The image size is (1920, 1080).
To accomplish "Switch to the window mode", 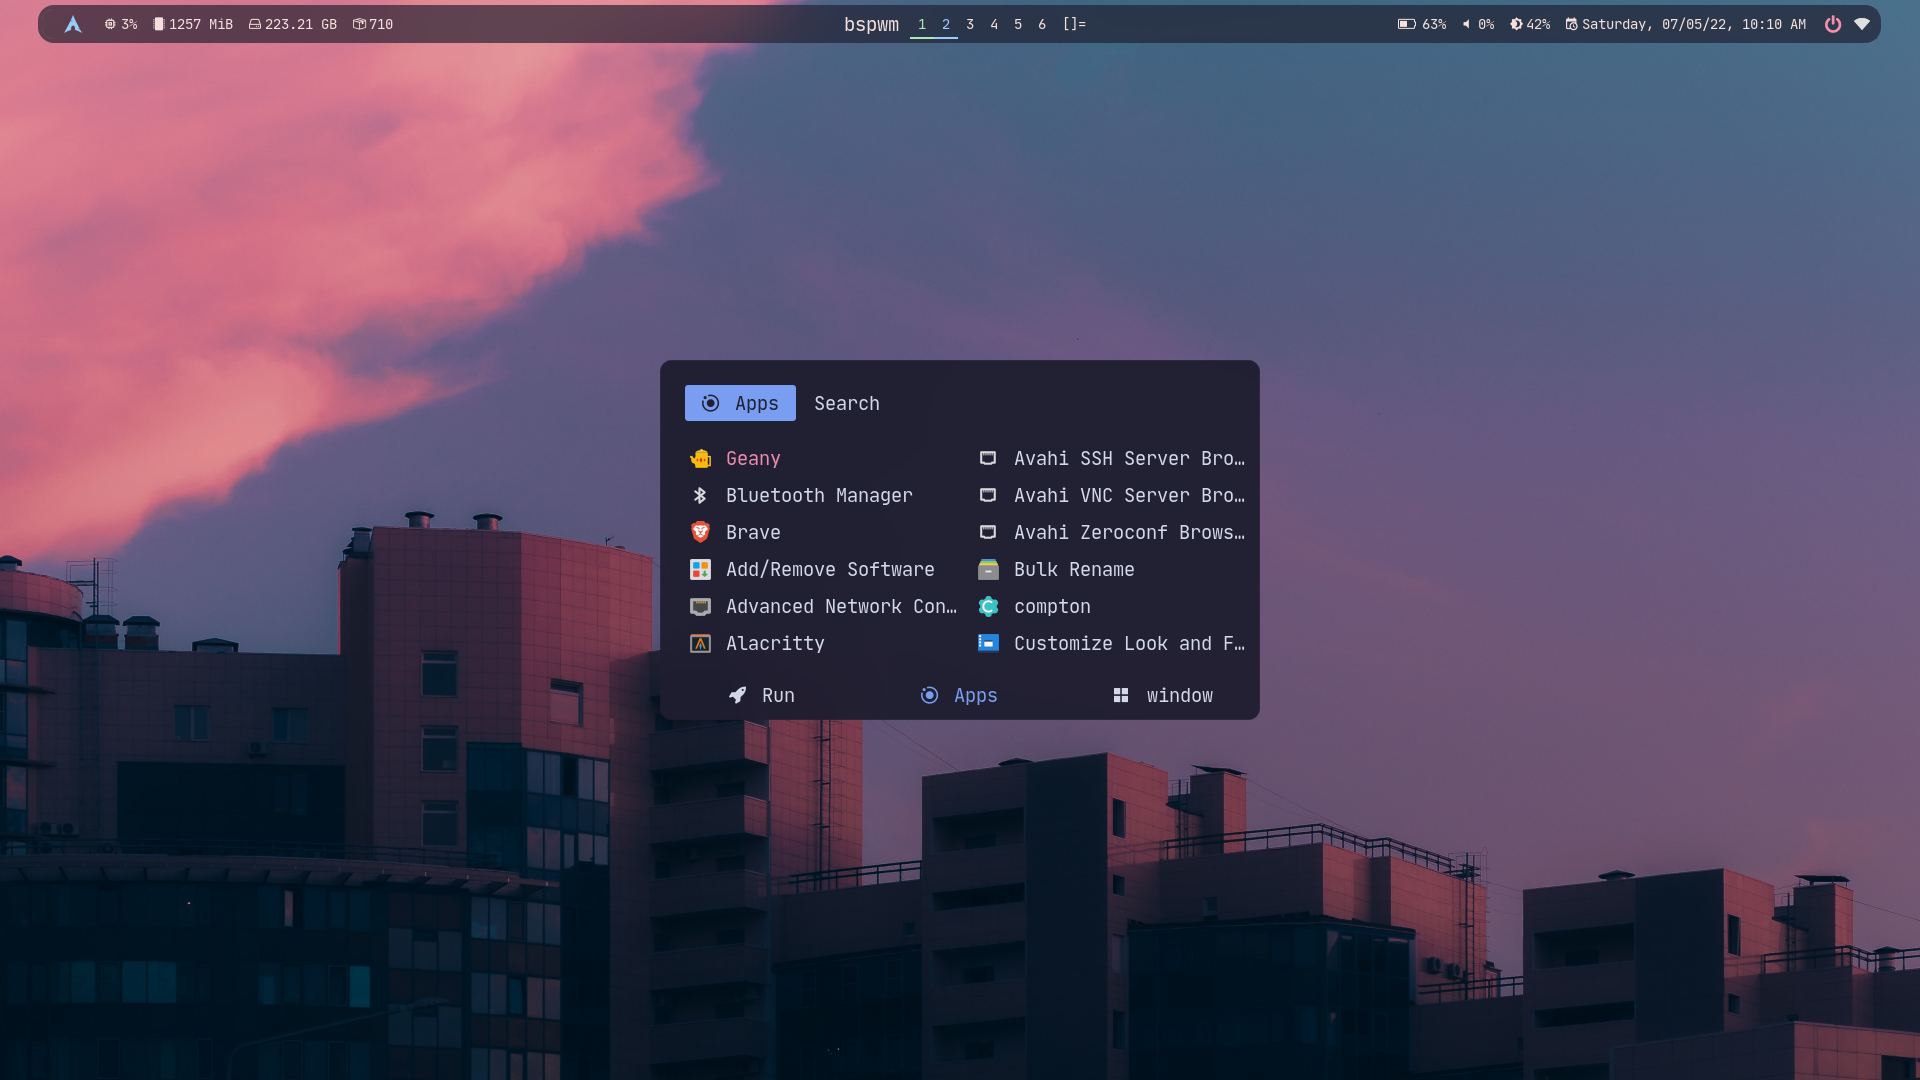I will tap(1163, 696).
